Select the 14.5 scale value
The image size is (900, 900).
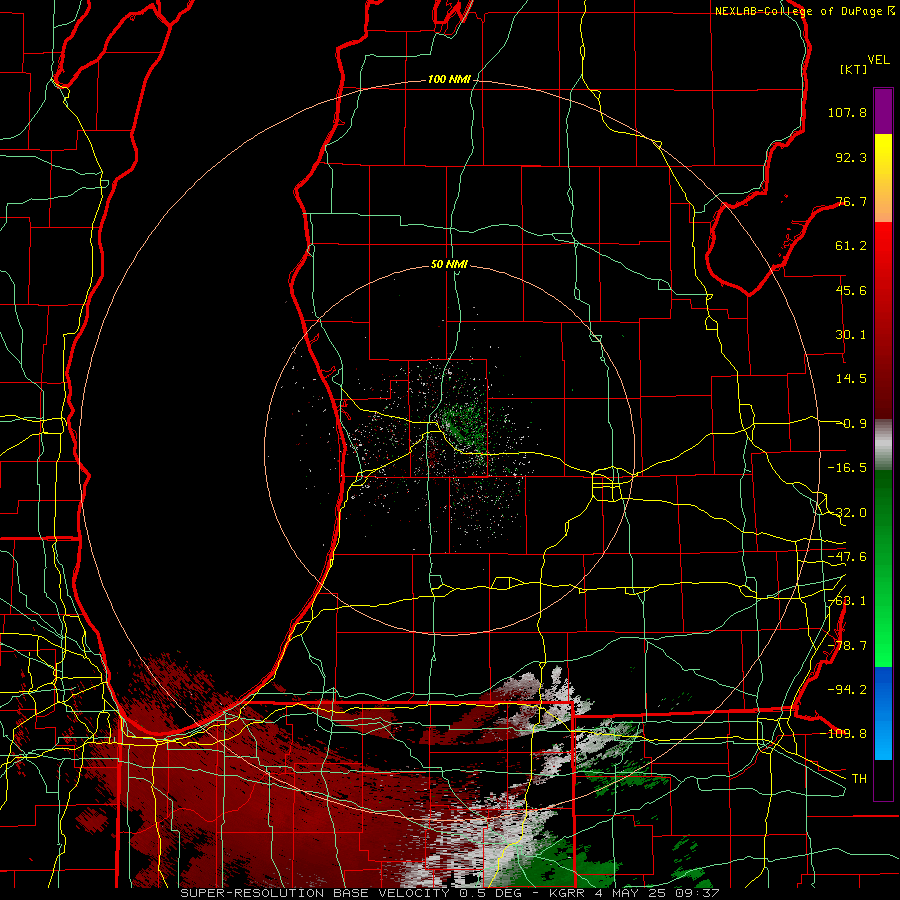point(851,379)
